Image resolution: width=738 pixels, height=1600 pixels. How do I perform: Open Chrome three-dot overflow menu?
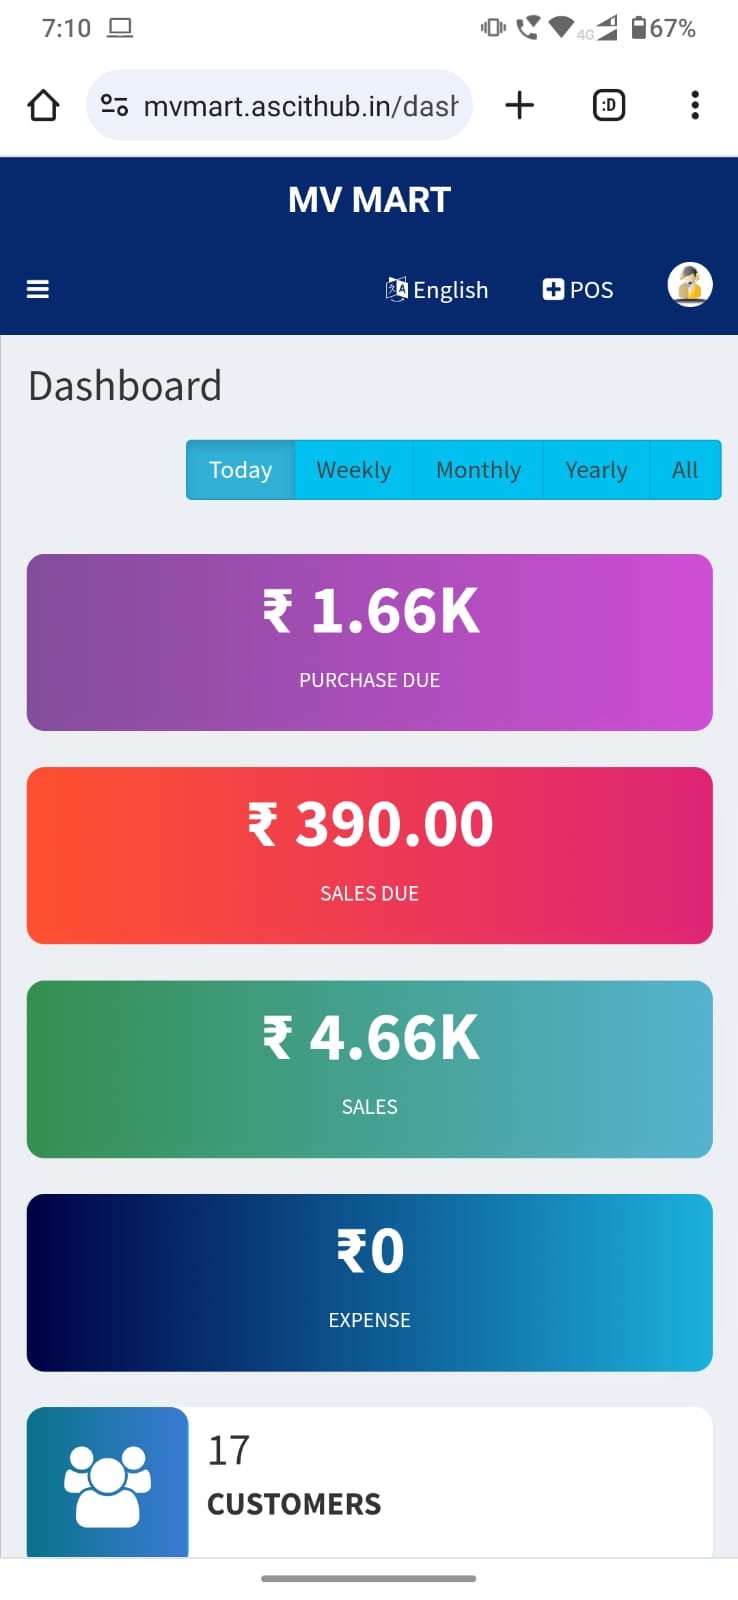point(695,105)
